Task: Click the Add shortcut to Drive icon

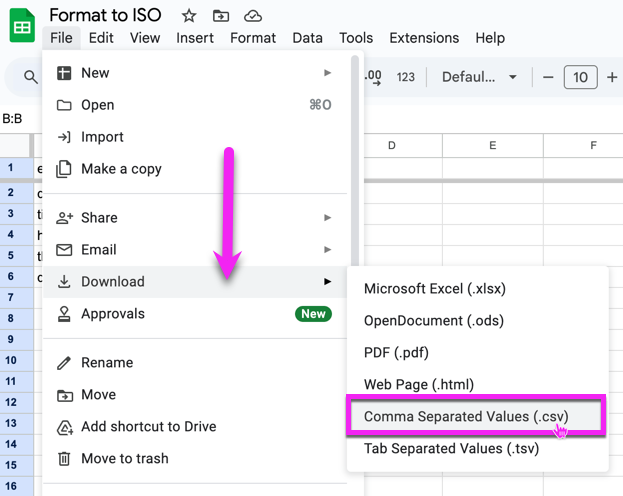Action: 65,427
